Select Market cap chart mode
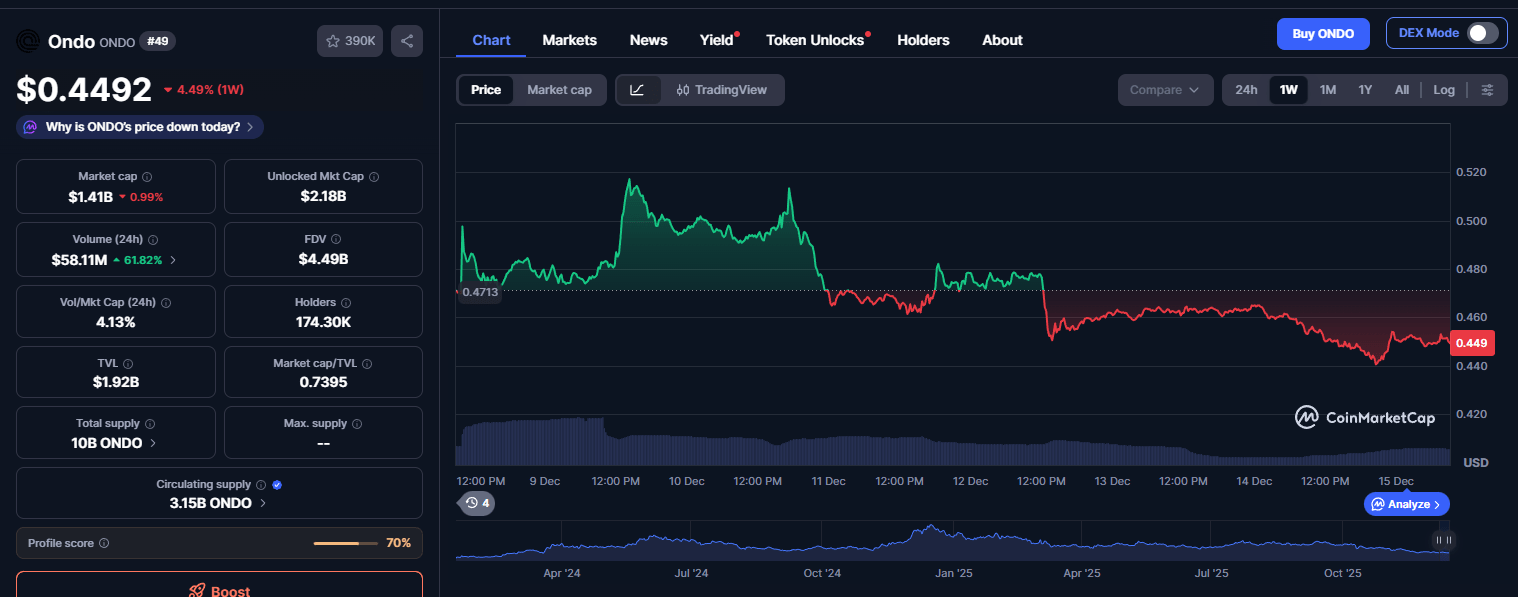The width and height of the screenshot is (1518, 597). click(559, 90)
